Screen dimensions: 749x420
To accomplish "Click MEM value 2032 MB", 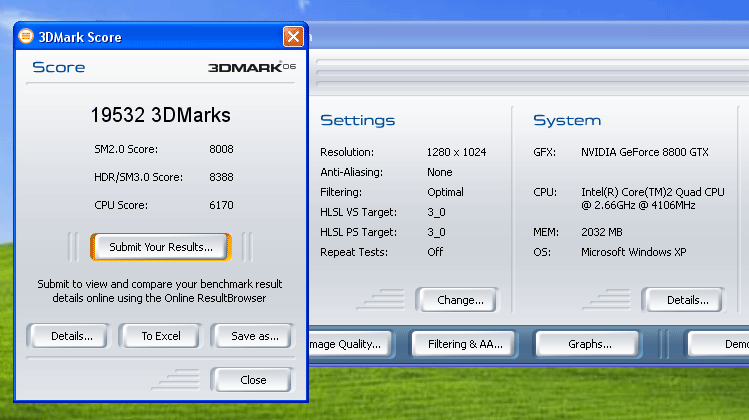I will point(601,232).
